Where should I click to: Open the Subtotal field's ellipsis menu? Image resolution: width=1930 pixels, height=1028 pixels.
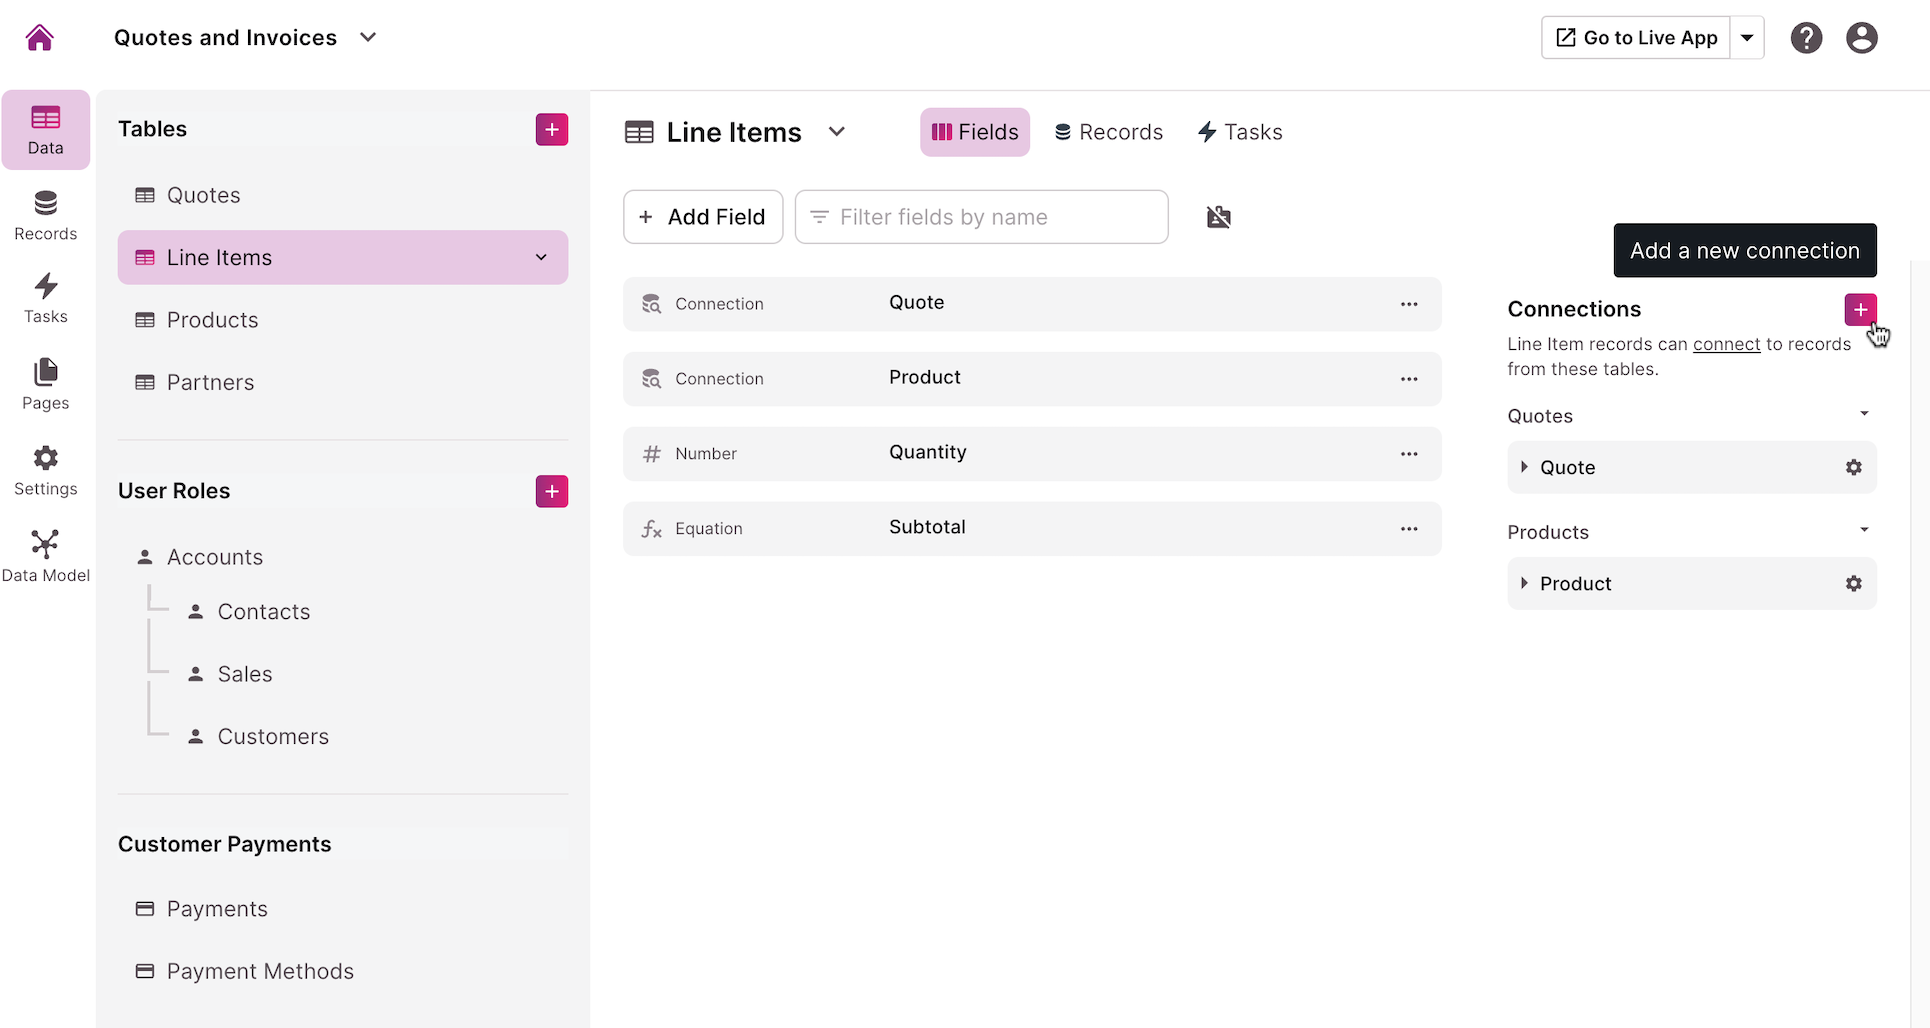pyautogui.click(x=1409, y=528)
